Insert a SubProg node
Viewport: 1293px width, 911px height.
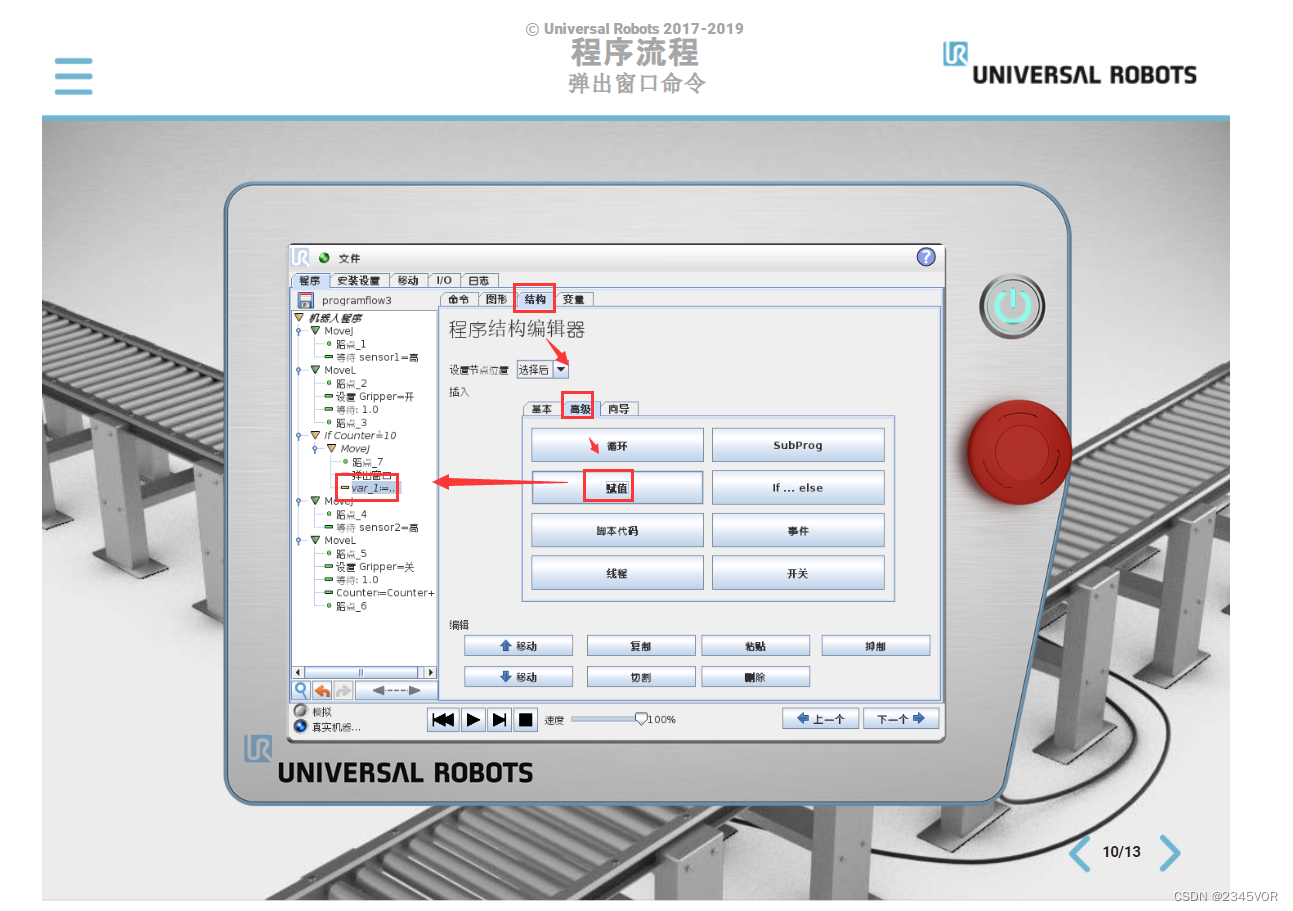tap(798, 445)
